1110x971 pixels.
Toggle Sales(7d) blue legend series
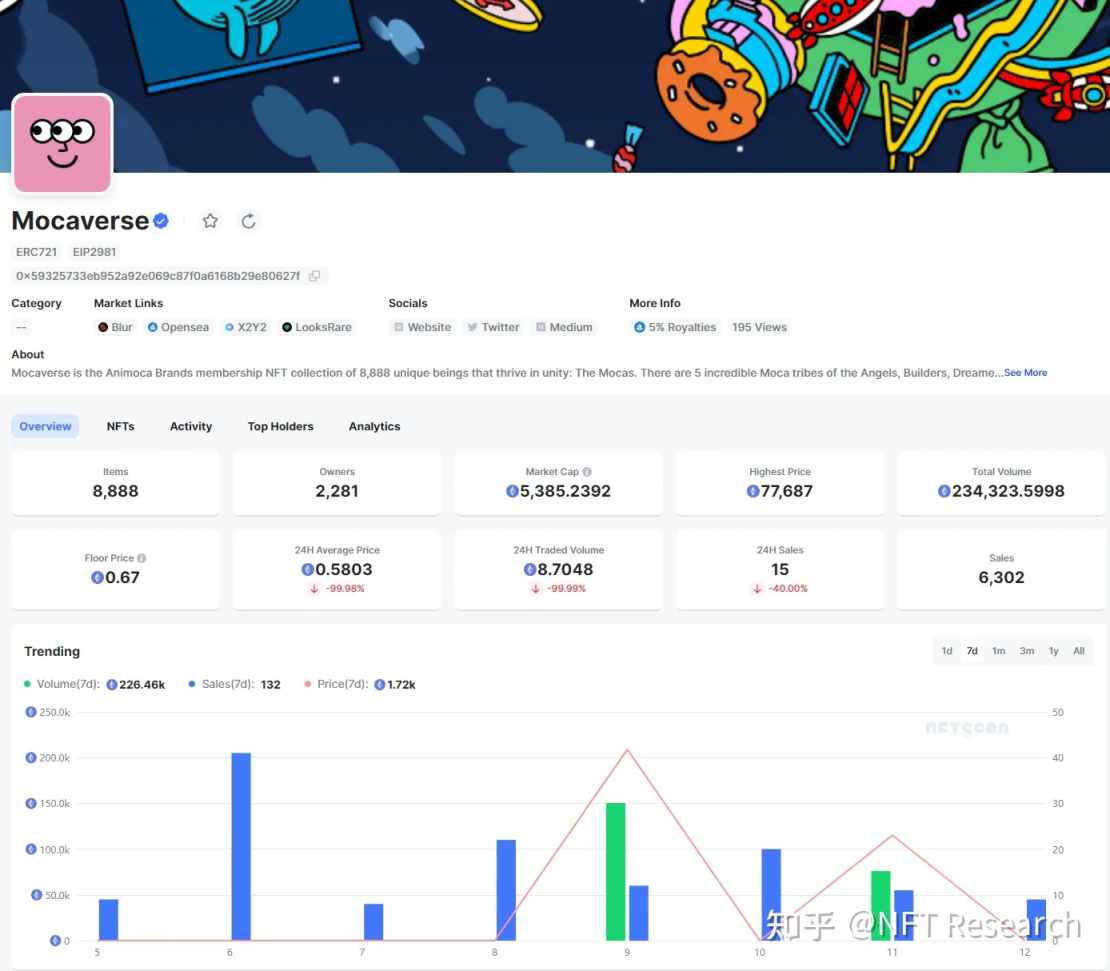(234, 684)
